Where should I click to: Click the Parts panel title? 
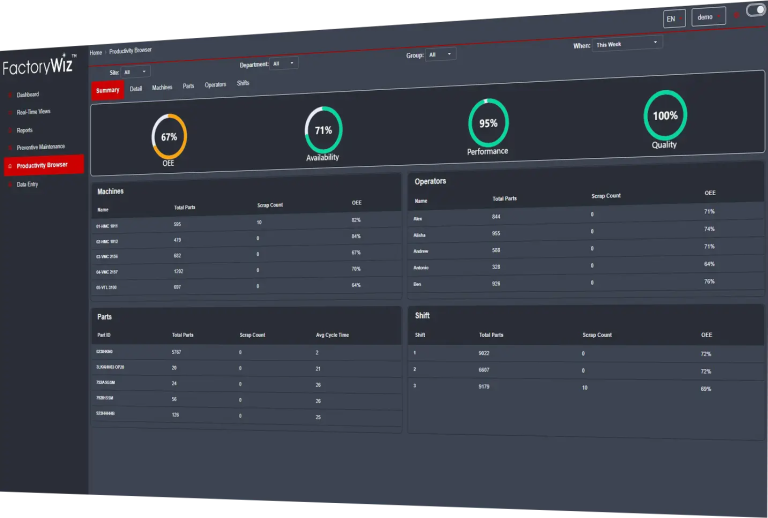(x=104, y=317)
